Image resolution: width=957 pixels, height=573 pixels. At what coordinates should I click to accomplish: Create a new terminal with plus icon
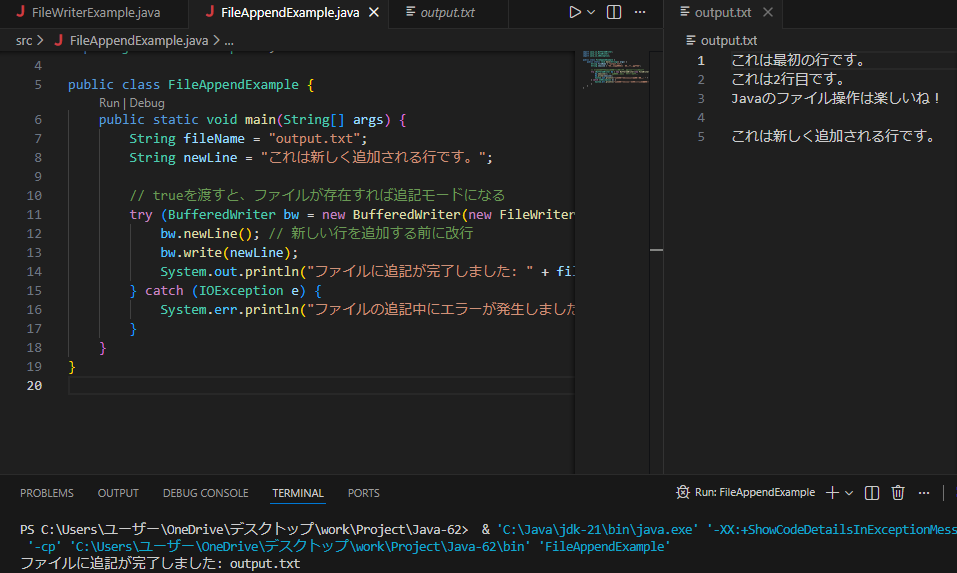tap(832, 492)
